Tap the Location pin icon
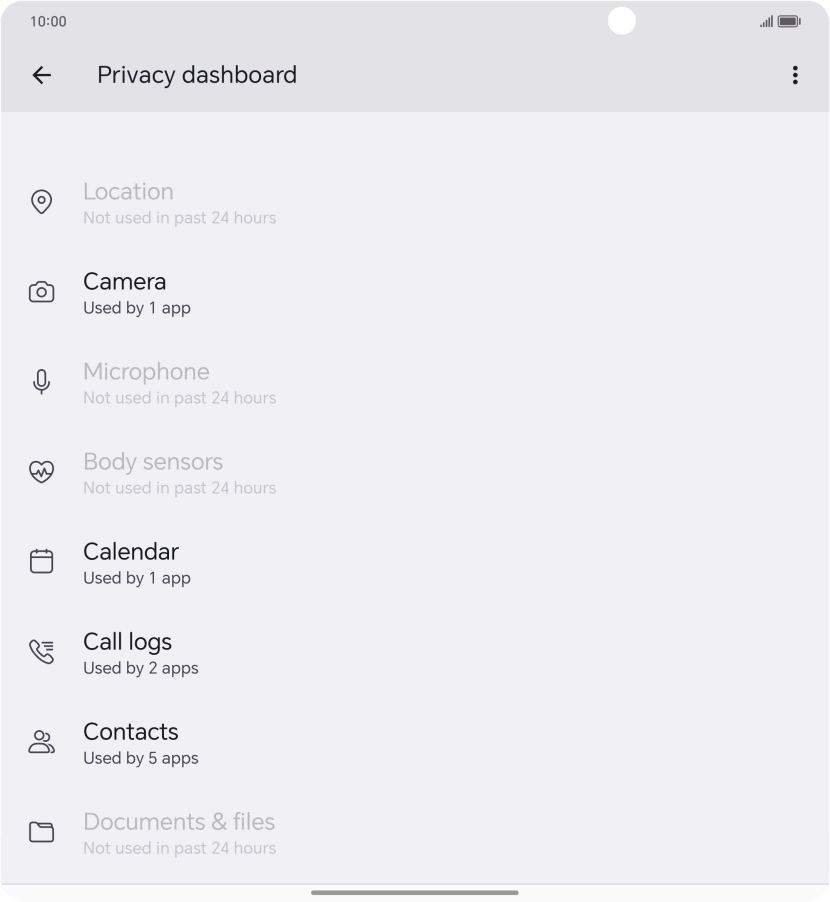 click(x=41, y=202)
